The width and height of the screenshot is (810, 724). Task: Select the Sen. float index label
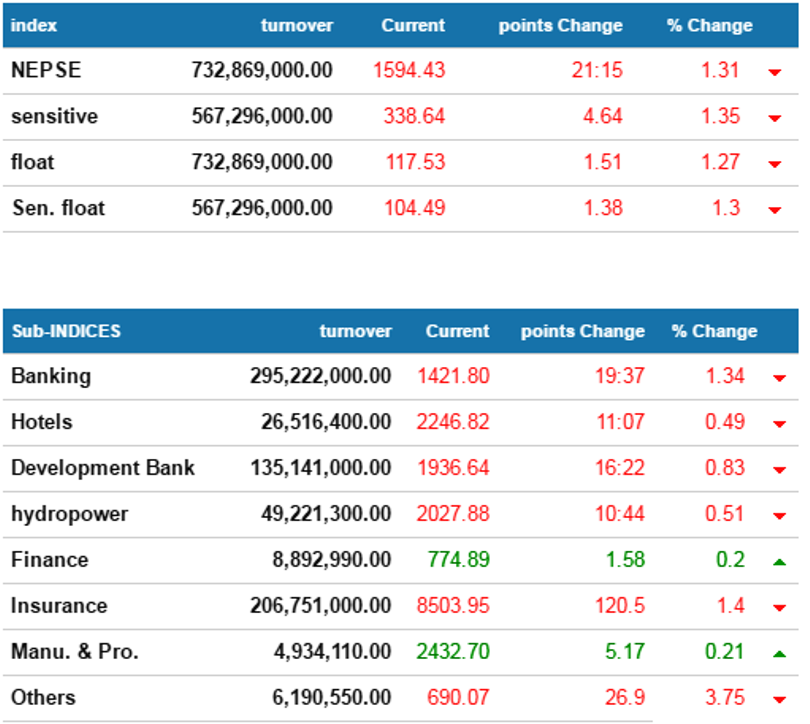click(x=58, y=208)
